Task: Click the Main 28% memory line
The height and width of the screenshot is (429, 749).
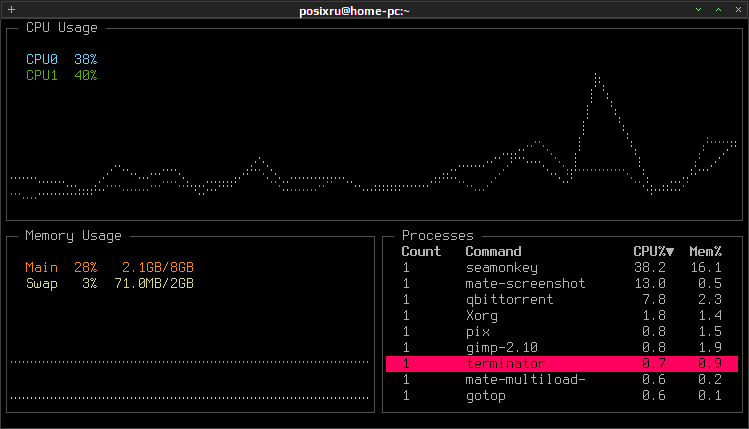Action: pyautogui.click(x=109, y=268)
